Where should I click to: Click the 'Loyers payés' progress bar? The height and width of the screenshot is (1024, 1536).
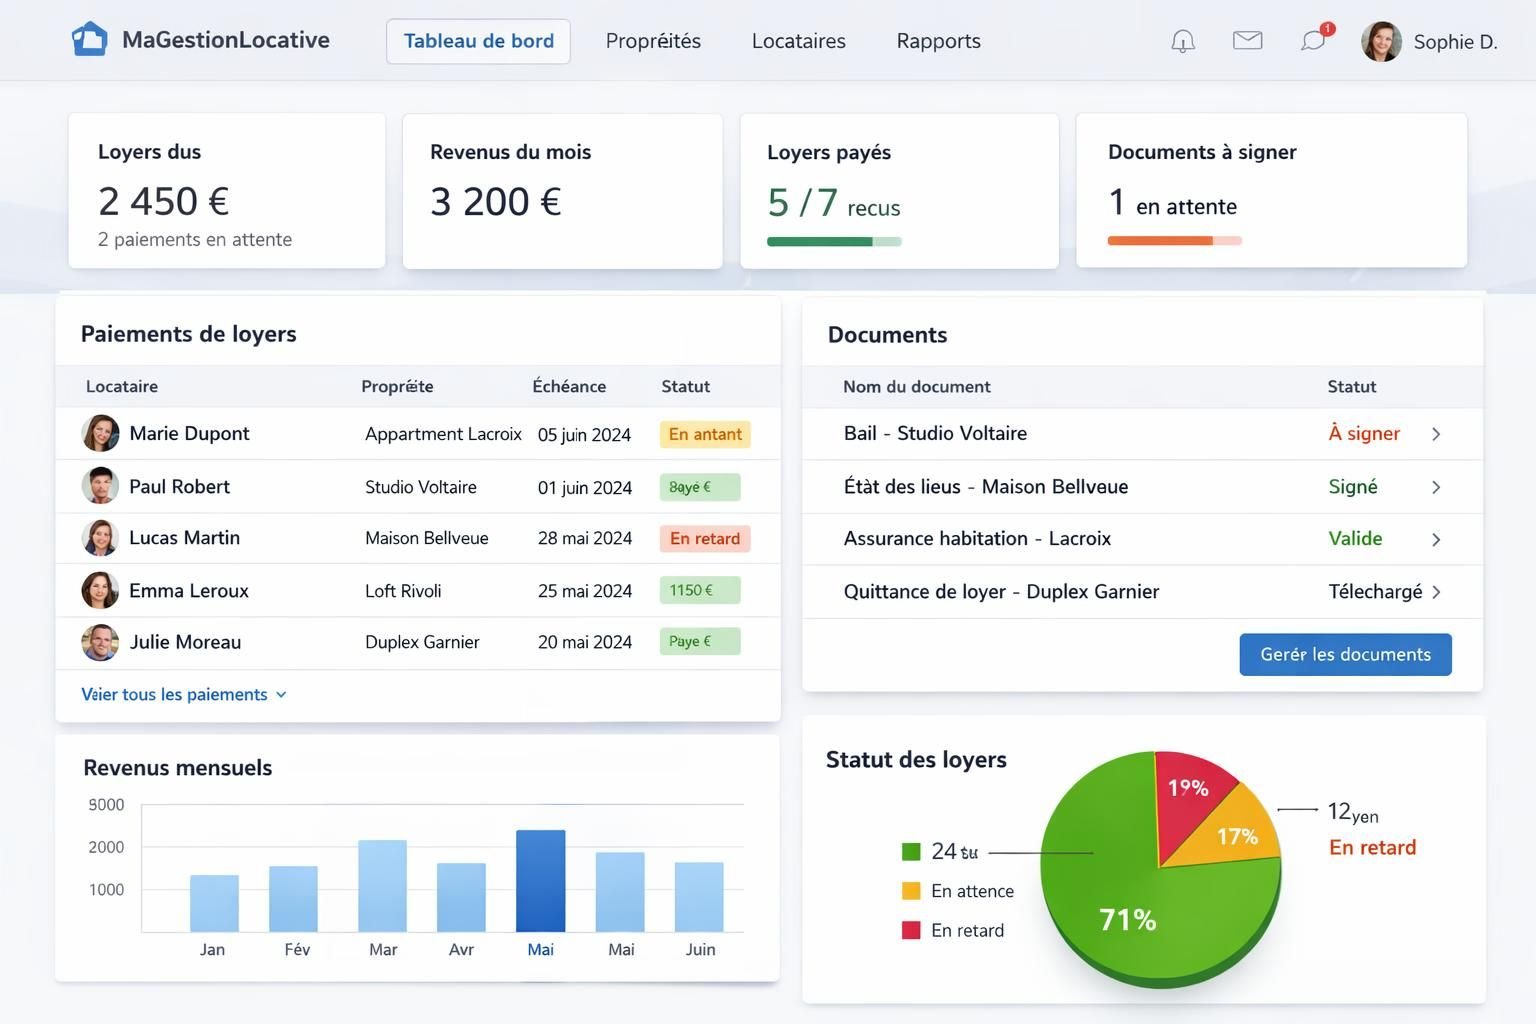833,241
